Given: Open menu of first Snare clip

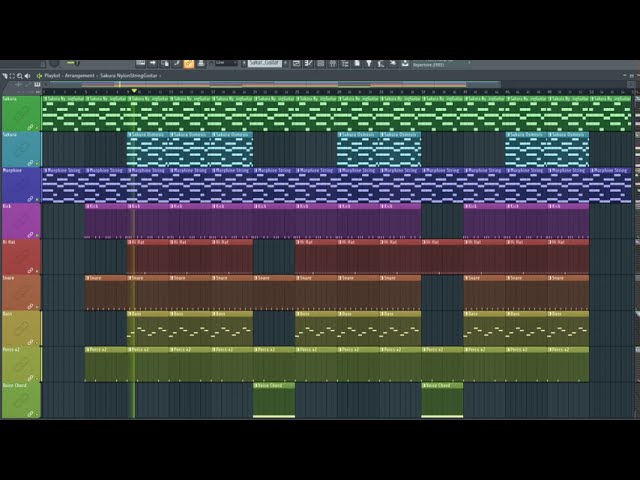Looking at the screenshot, I should point(88,278).
